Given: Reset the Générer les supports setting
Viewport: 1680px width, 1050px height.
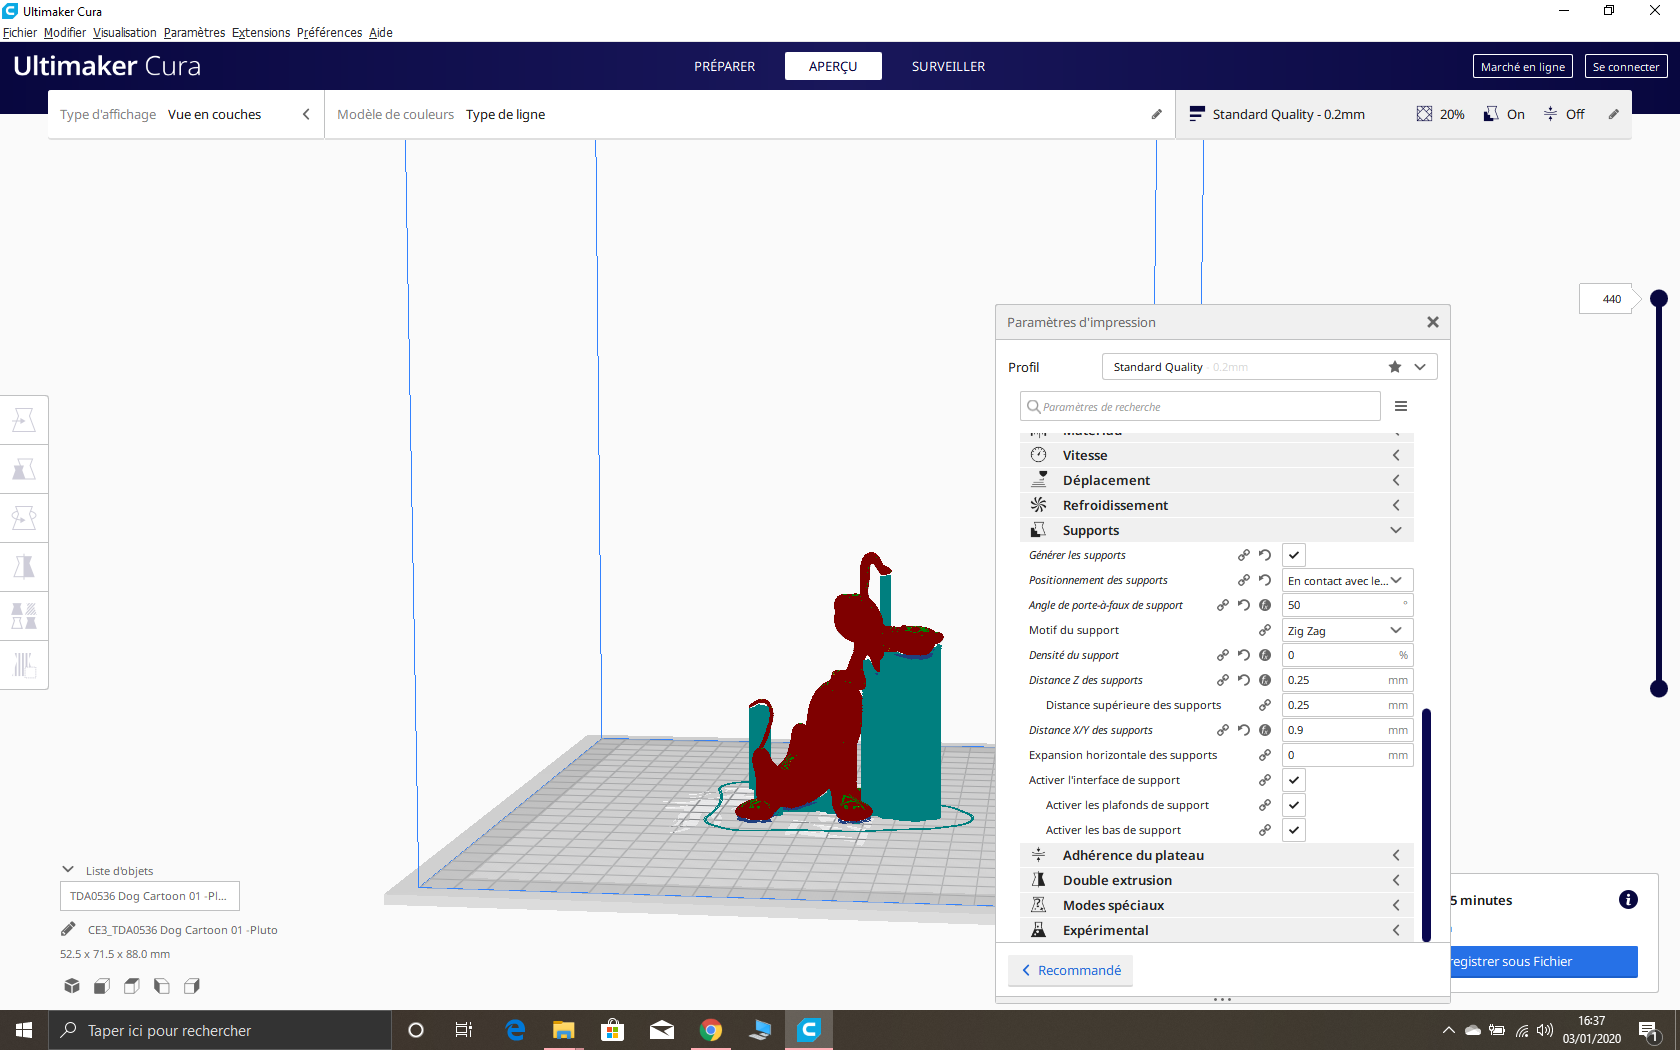Looking at the screenshot, I should 1265,555.
